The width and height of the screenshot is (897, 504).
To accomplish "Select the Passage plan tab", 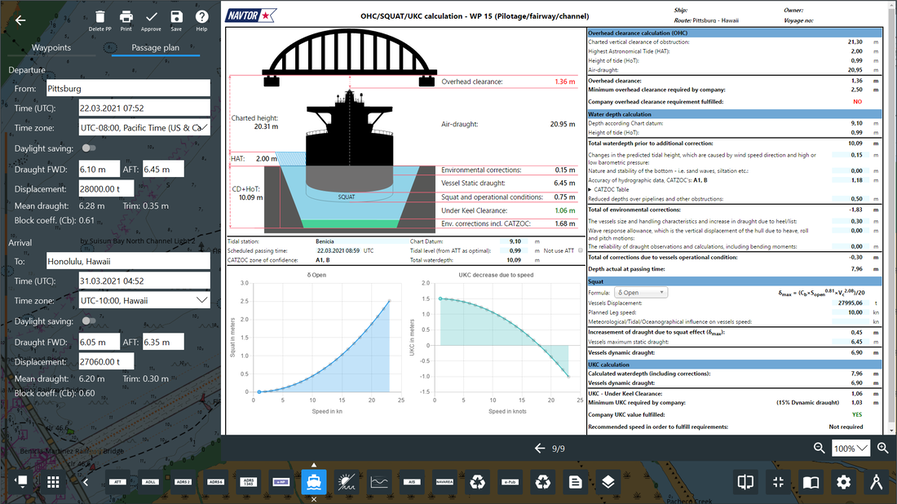I will [155, 47].
